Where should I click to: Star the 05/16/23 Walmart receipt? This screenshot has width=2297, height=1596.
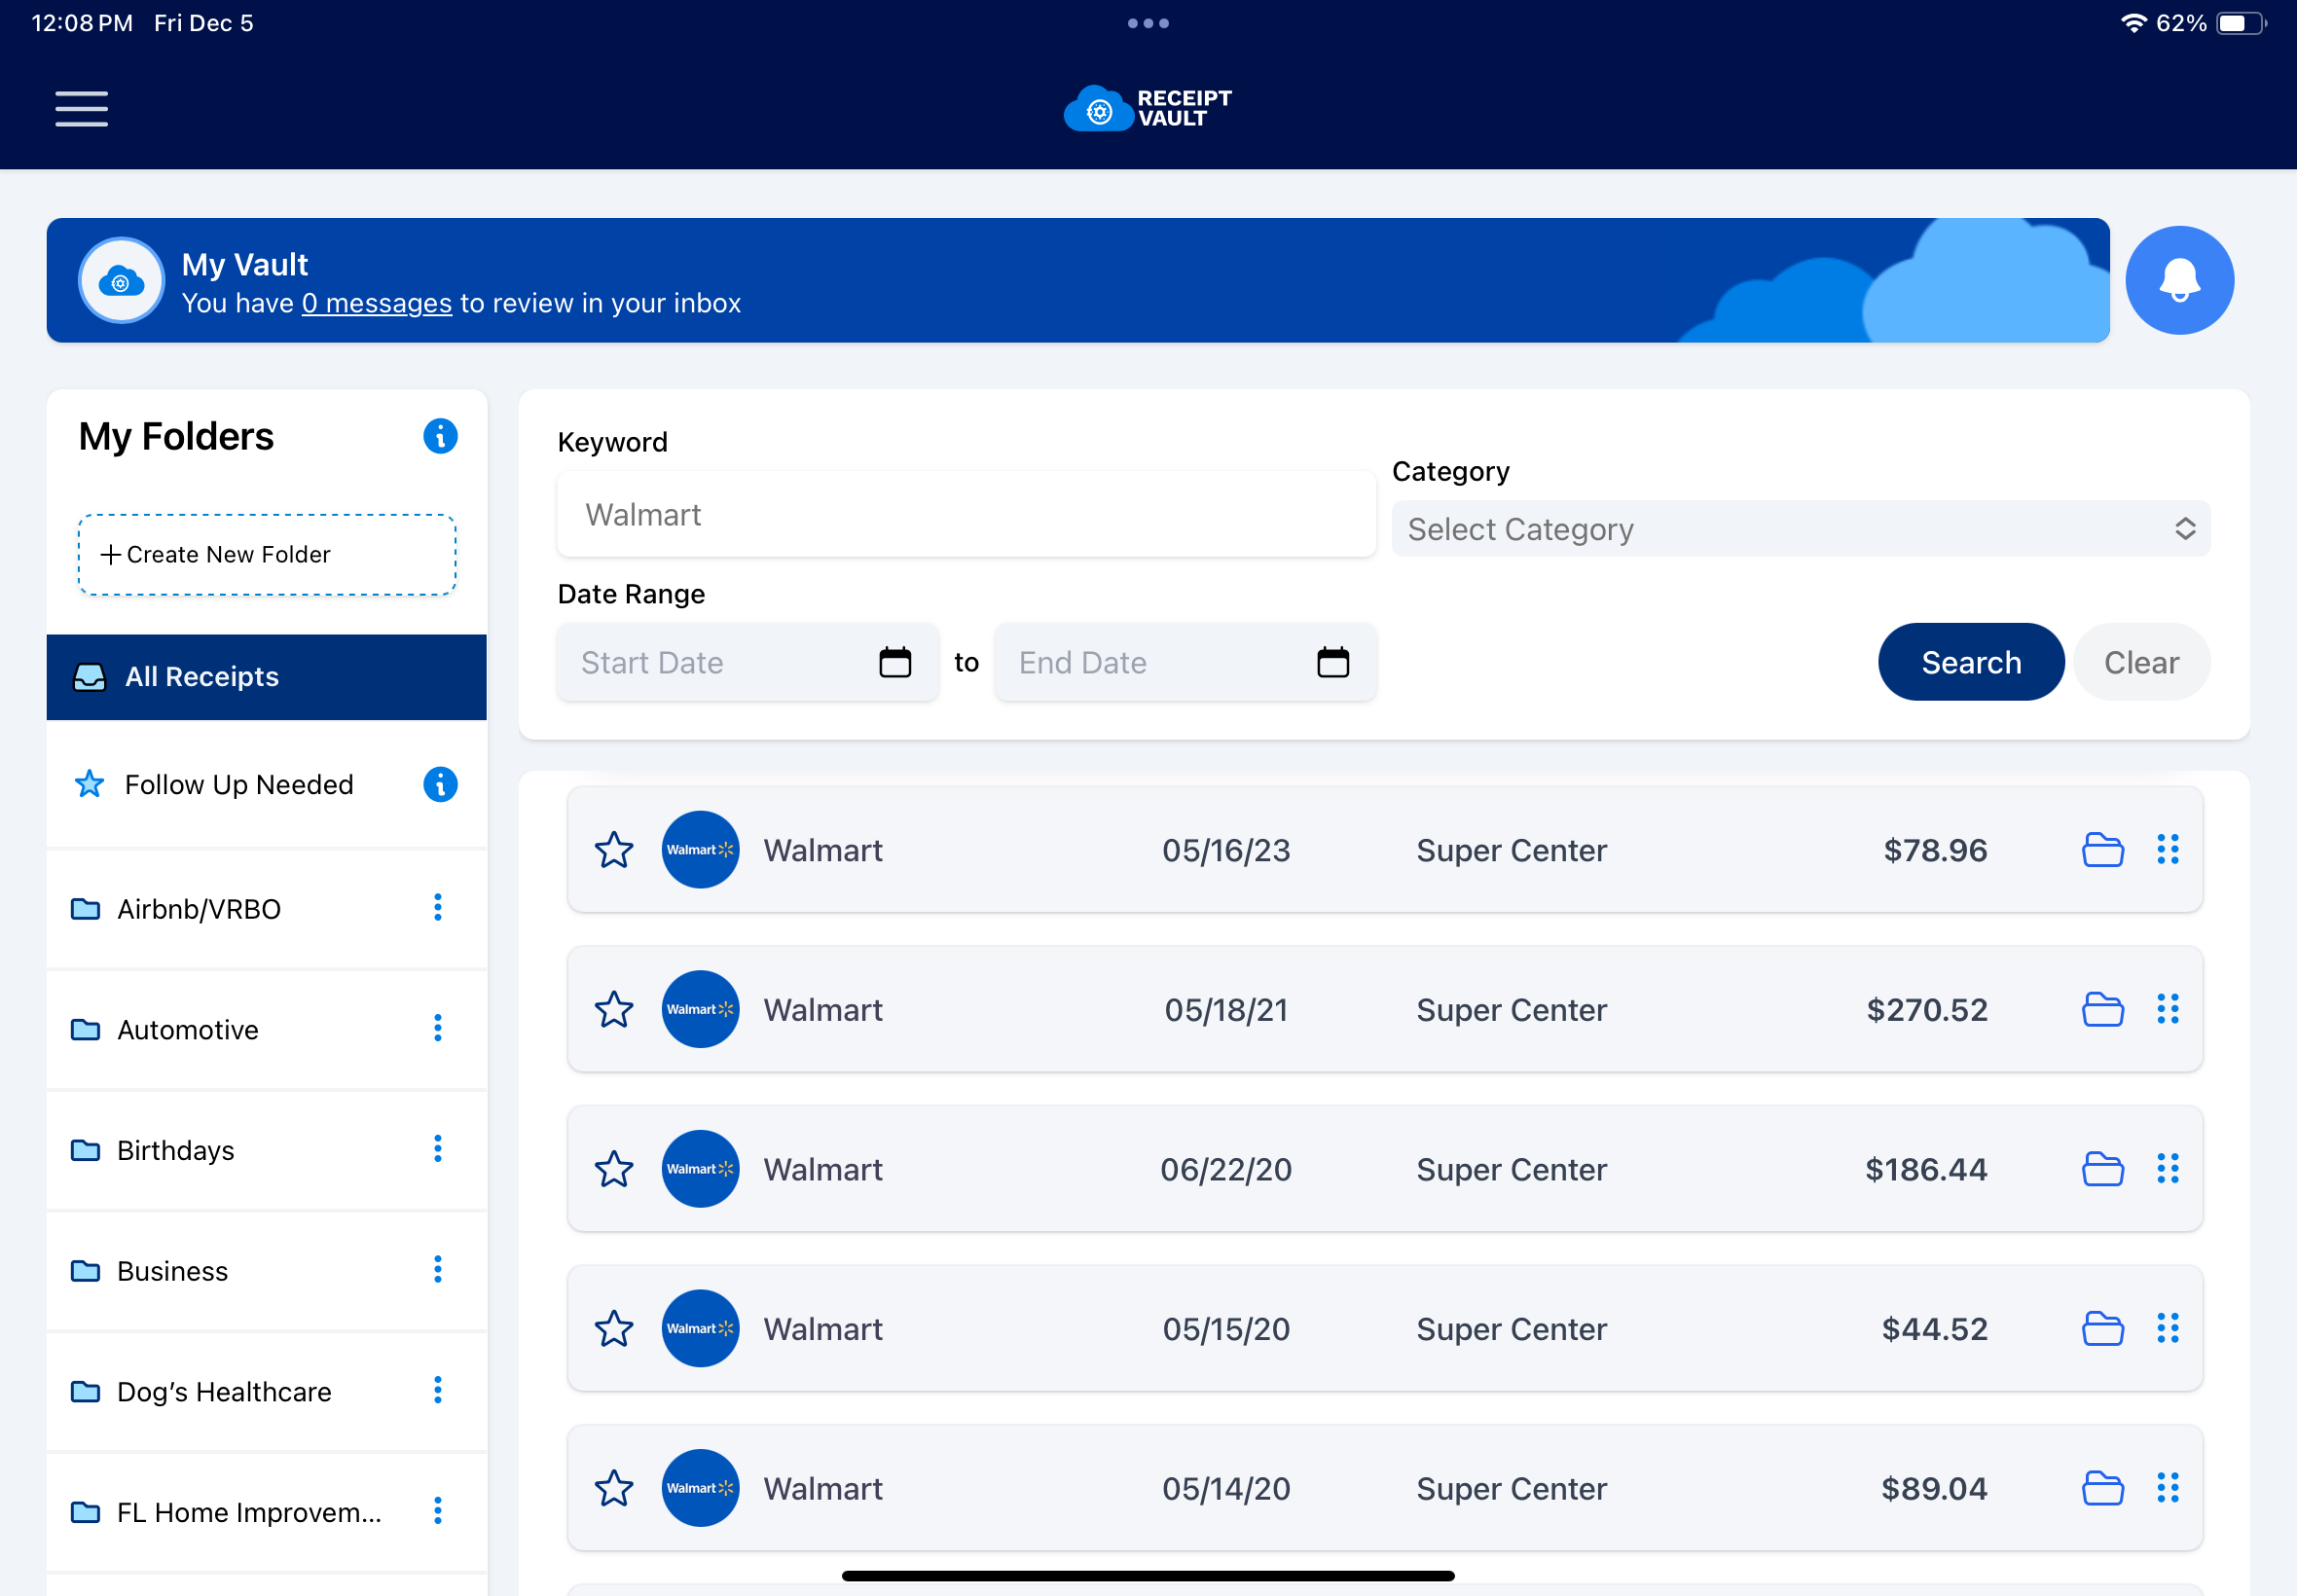(614, 850)
